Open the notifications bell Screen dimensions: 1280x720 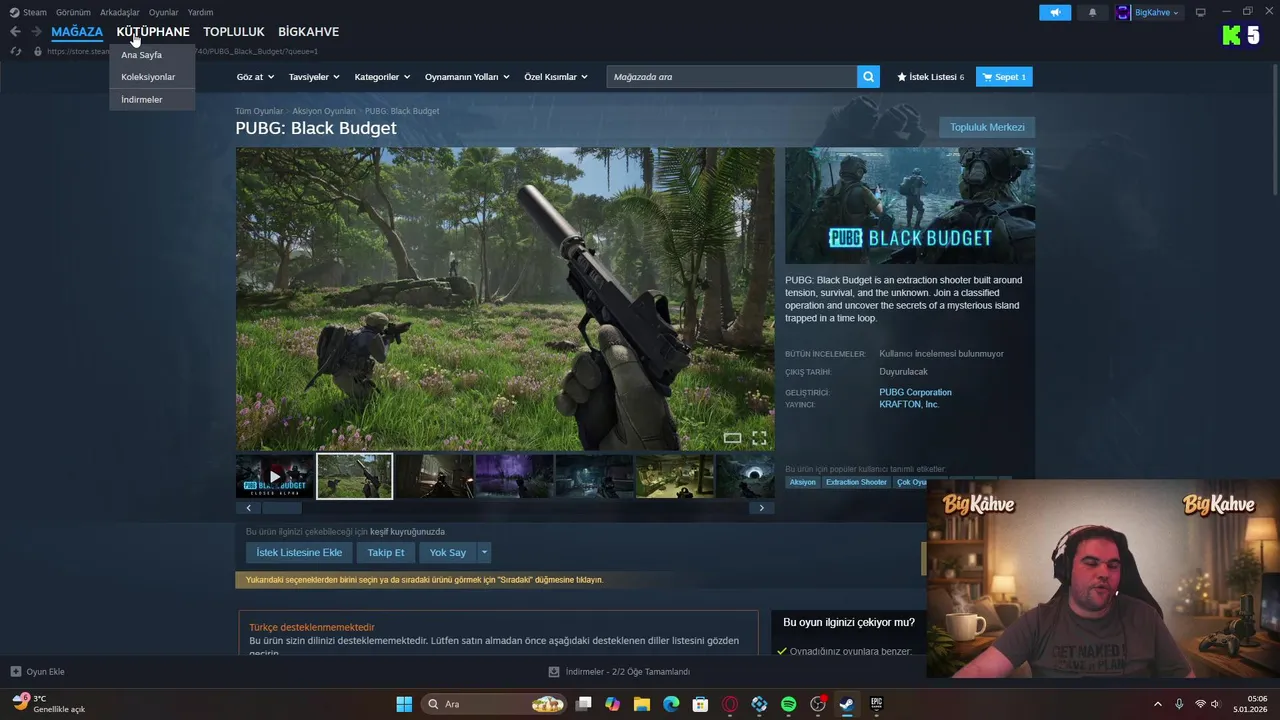[1092, 12]
